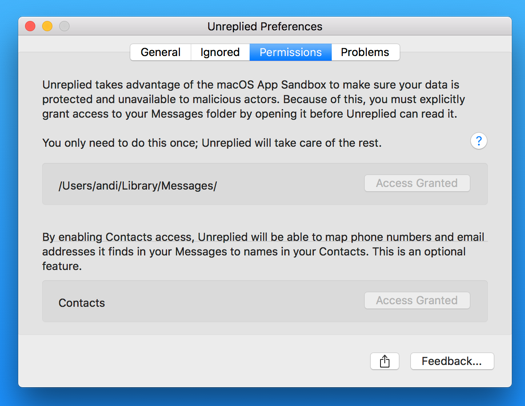Switch to the General tab

click(160, 52)
